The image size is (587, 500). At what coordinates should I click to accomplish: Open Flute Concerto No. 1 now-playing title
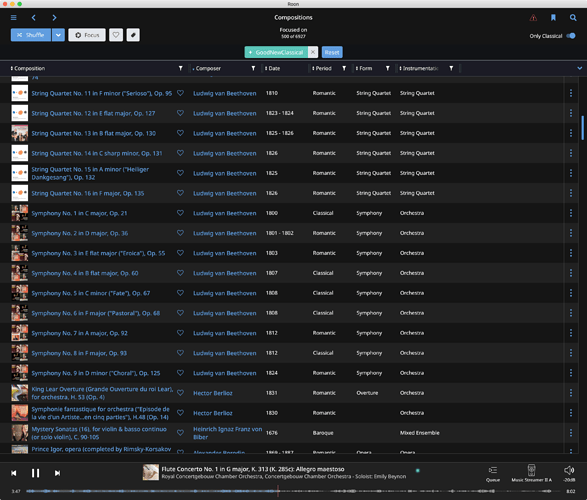(x=253, y=469)
